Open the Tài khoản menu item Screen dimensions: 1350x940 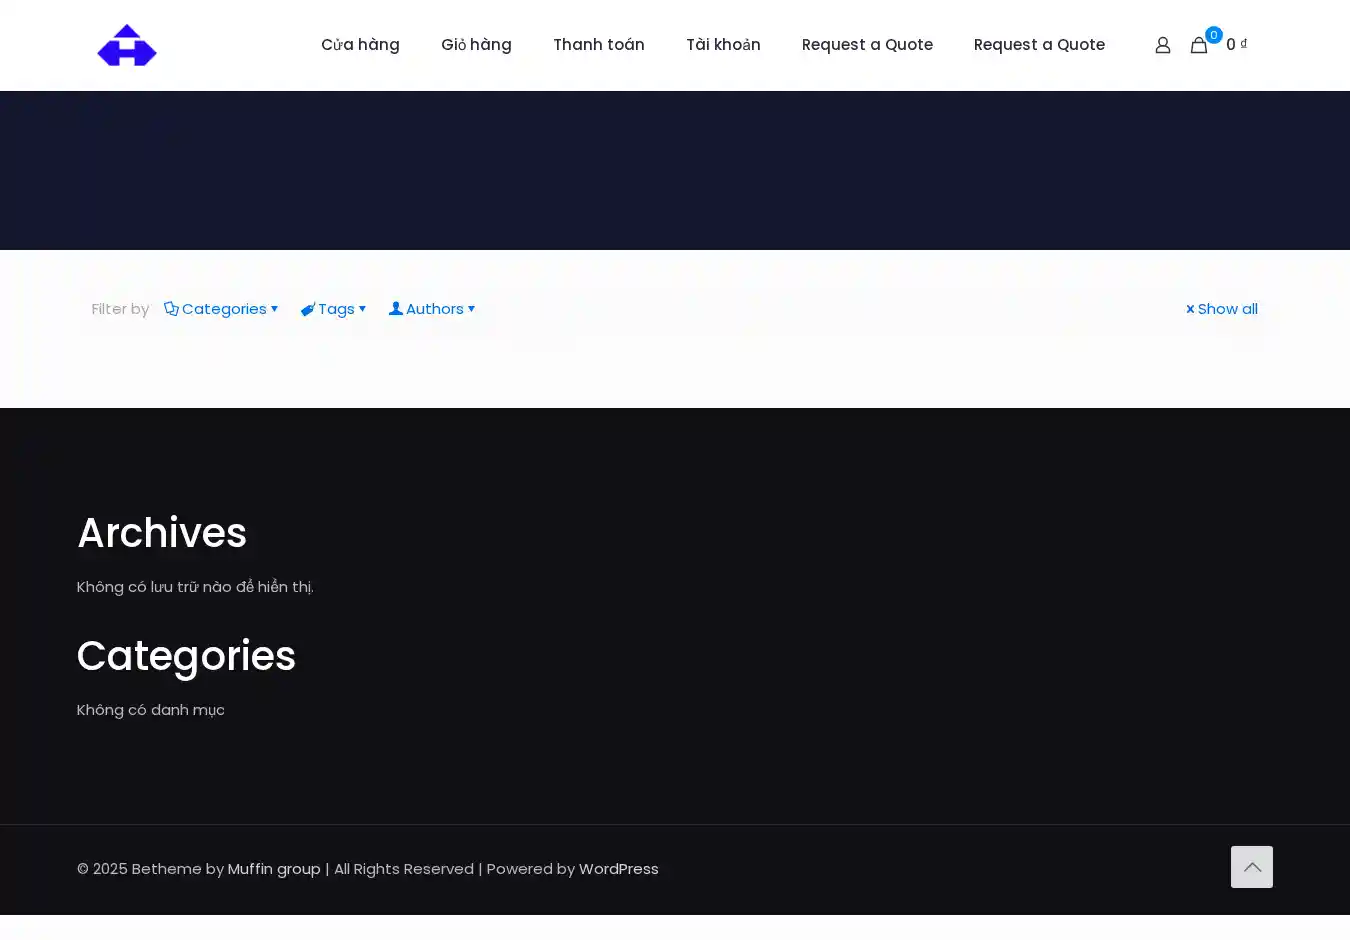pyautogui.click(x=723, y=45)
